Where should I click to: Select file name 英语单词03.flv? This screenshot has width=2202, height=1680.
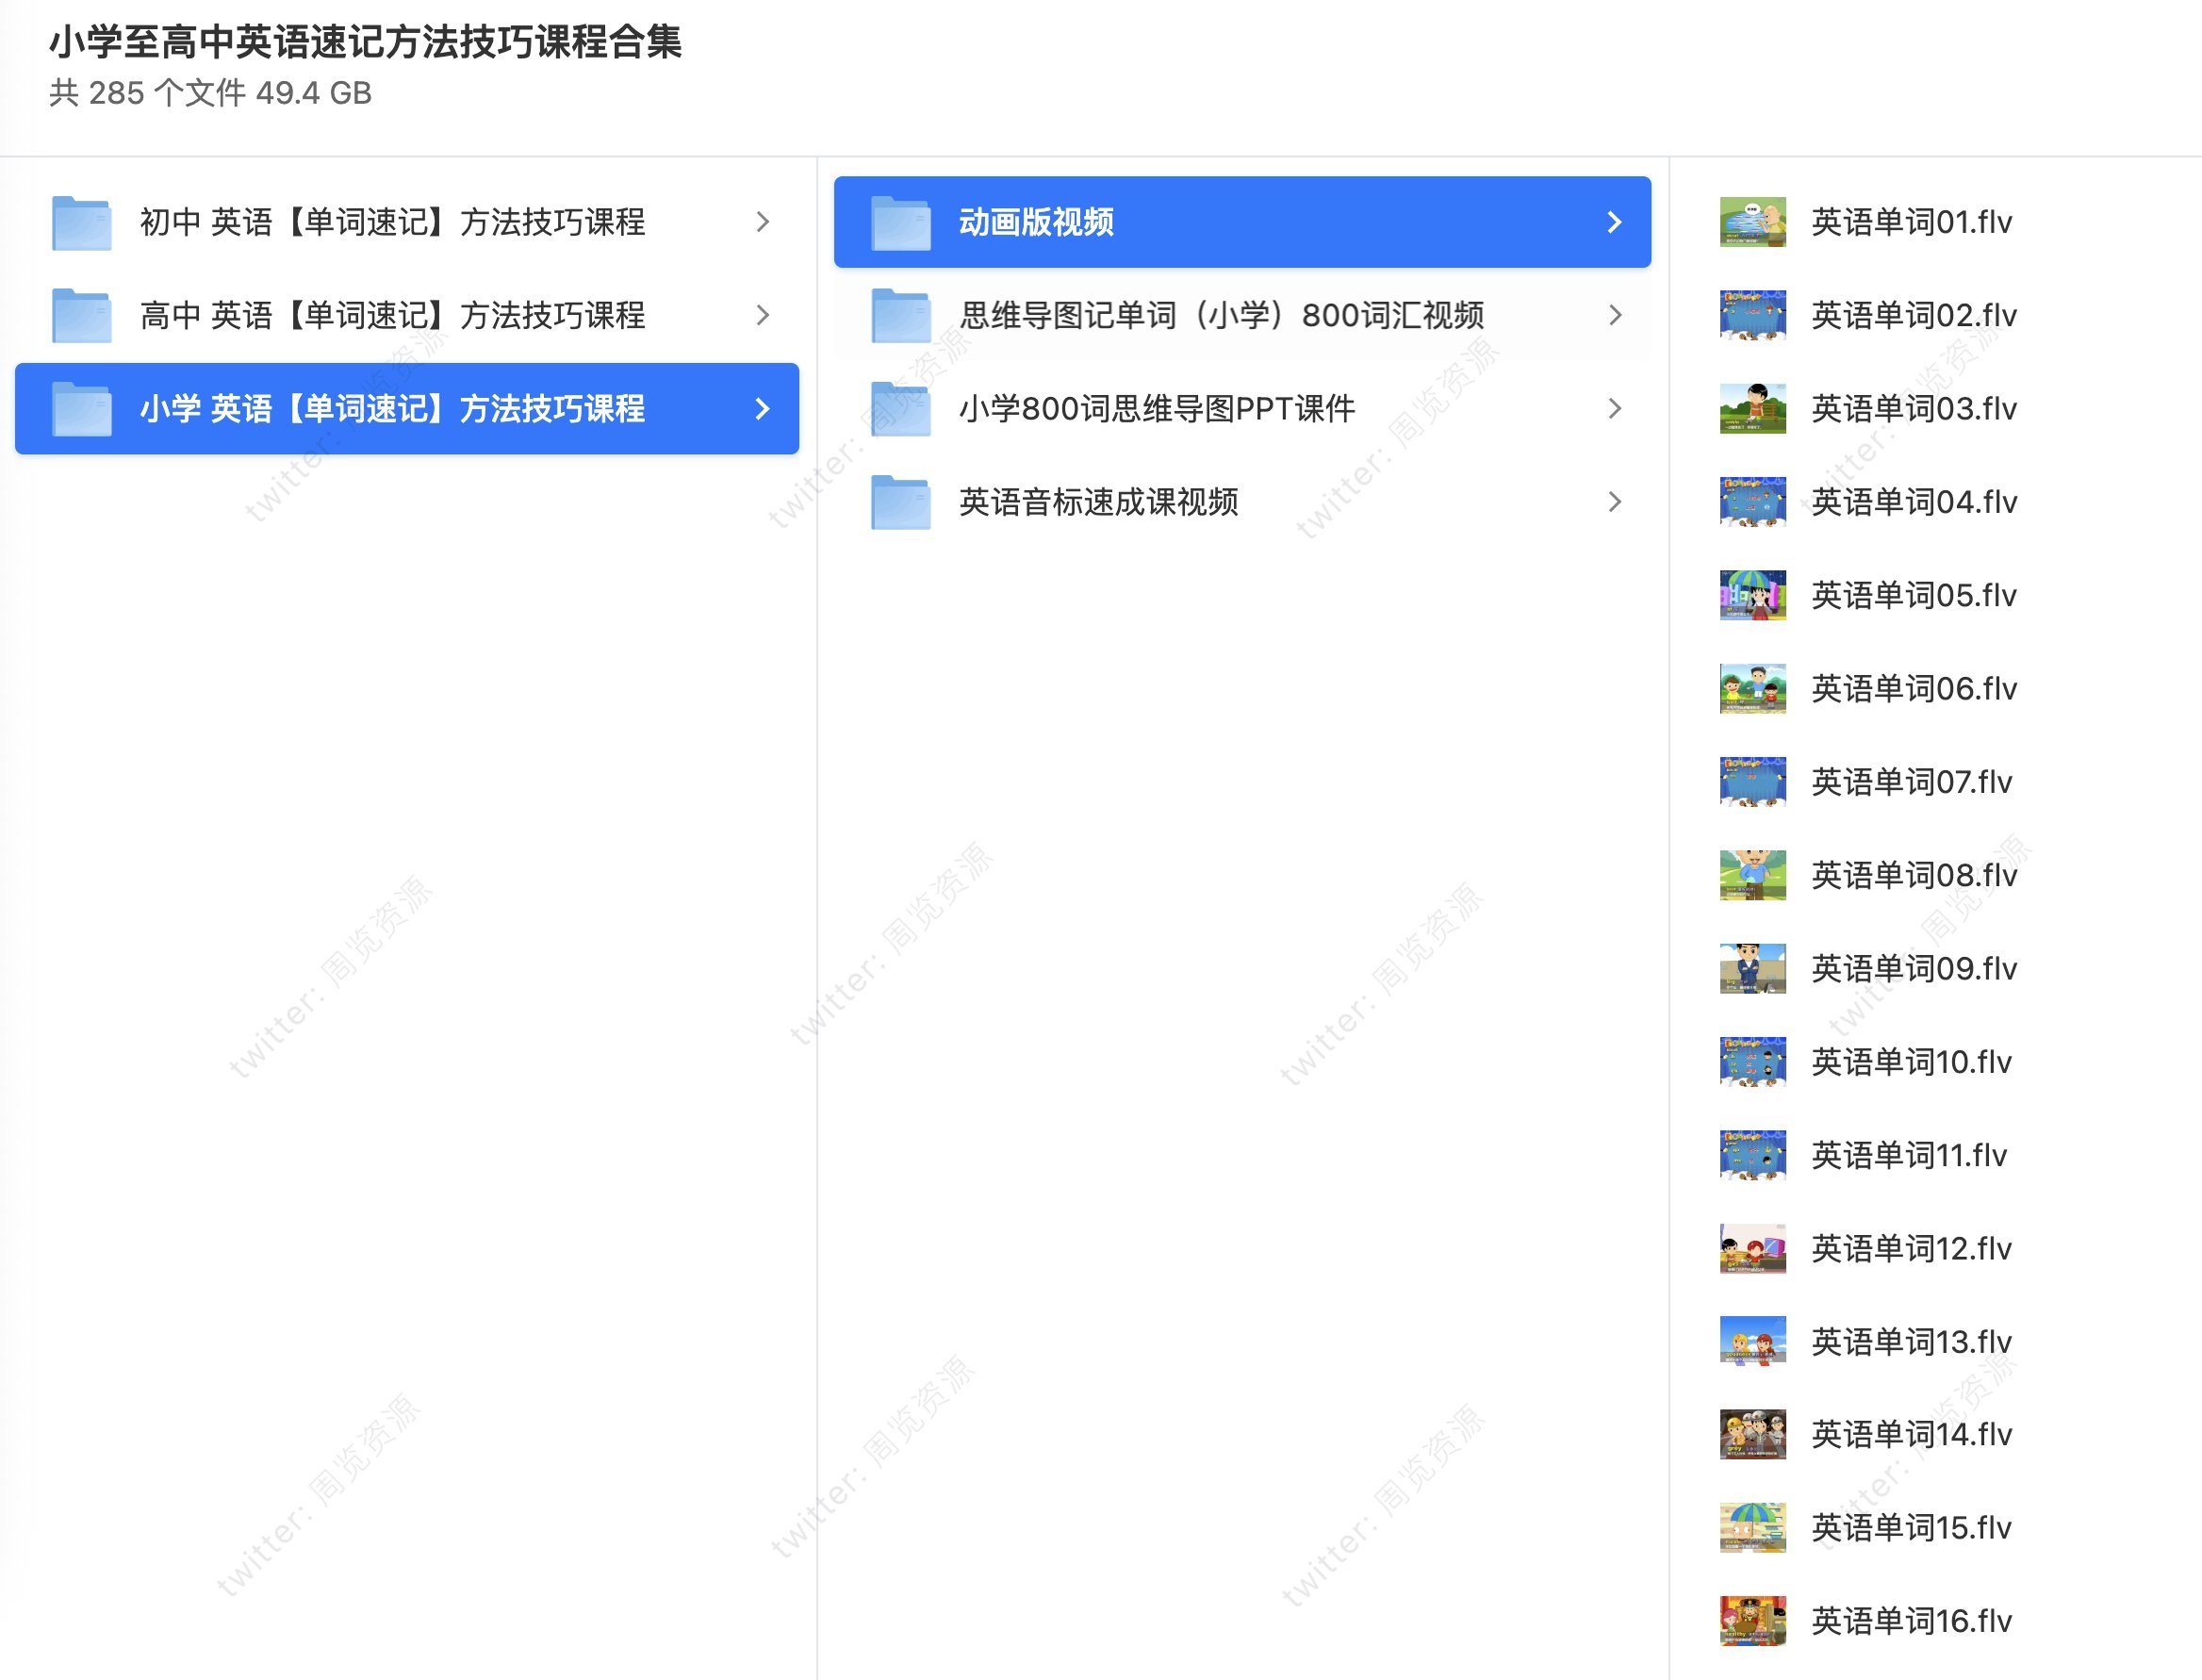click(x=1914, y=408)
